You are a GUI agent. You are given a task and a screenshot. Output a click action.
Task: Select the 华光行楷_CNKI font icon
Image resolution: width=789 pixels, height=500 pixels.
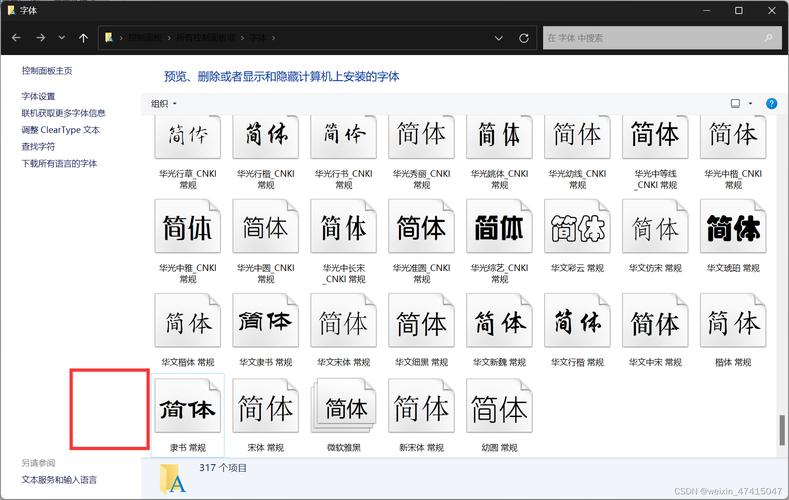click(266, 136)
